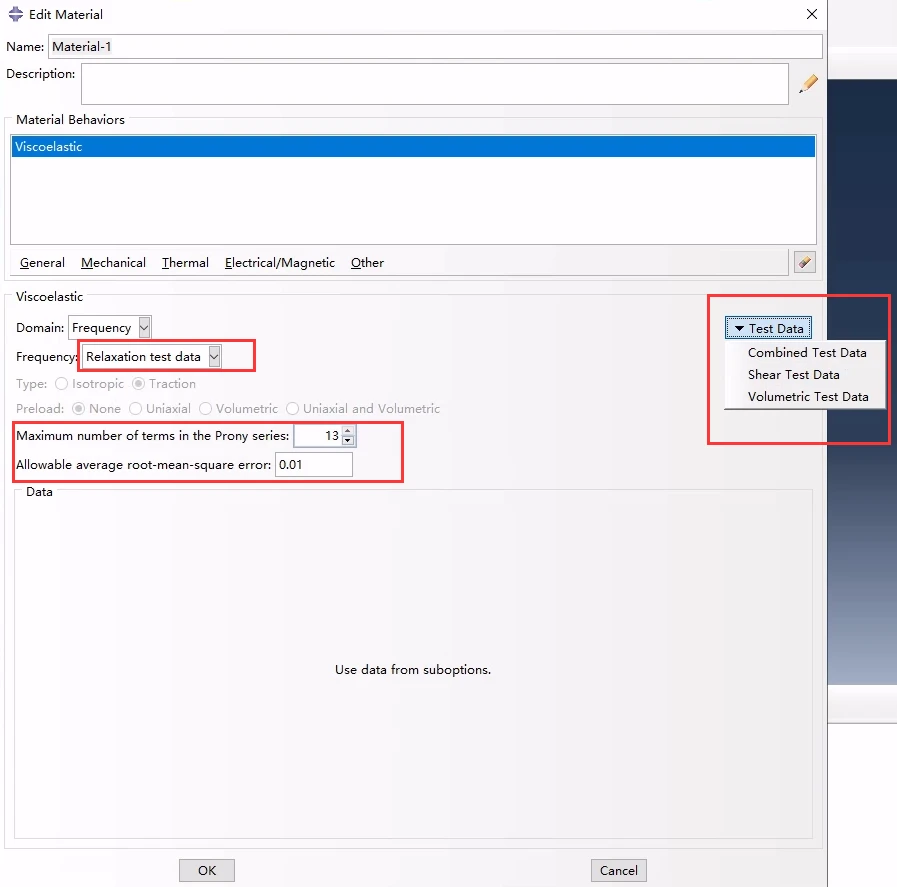Screen dimensions: 897x887
Task: Select the Viscoelastic behavior row
Action: pyautogui.click(x=413, y=146)
